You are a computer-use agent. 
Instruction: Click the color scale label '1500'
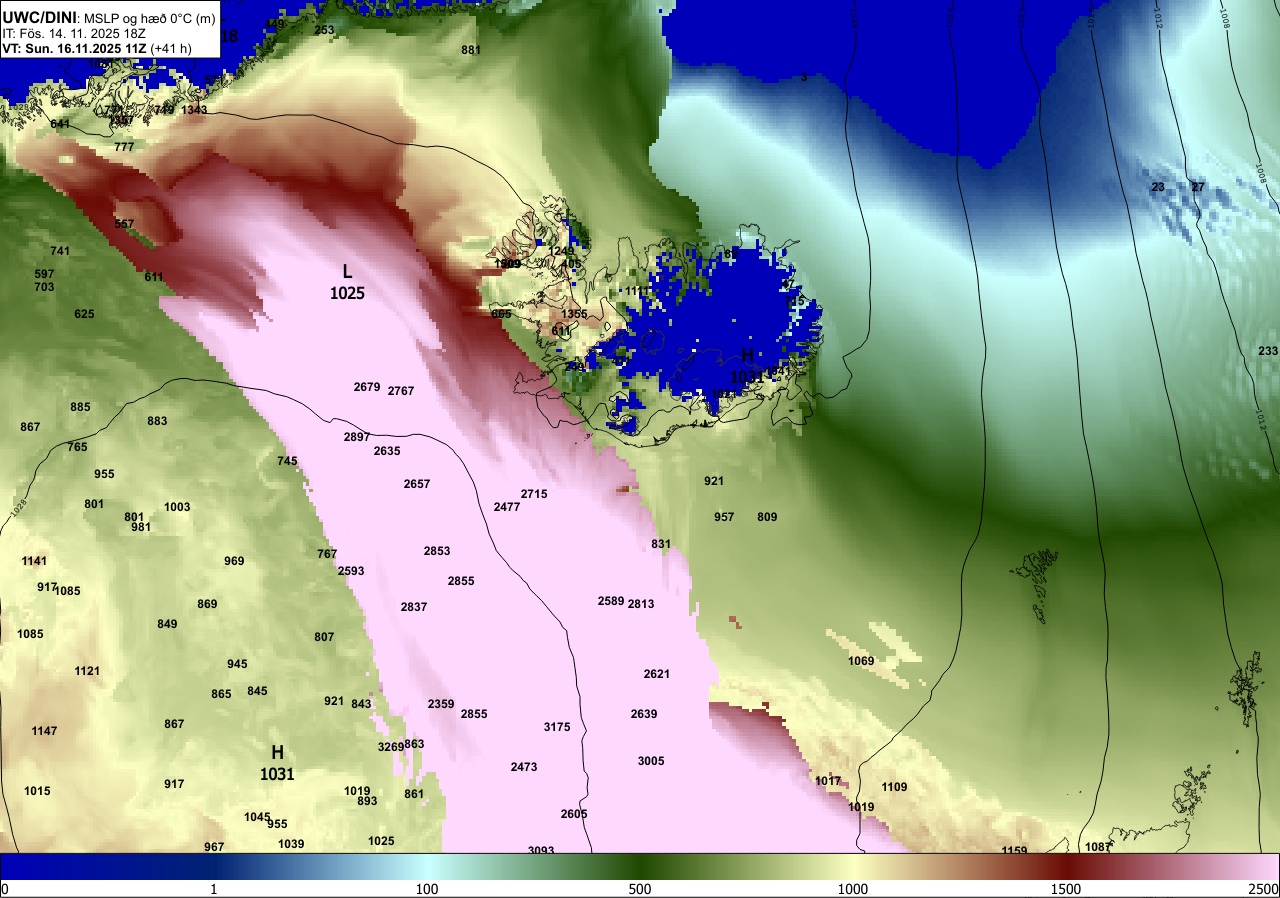pyautogui.click(x=1065, y=889)
